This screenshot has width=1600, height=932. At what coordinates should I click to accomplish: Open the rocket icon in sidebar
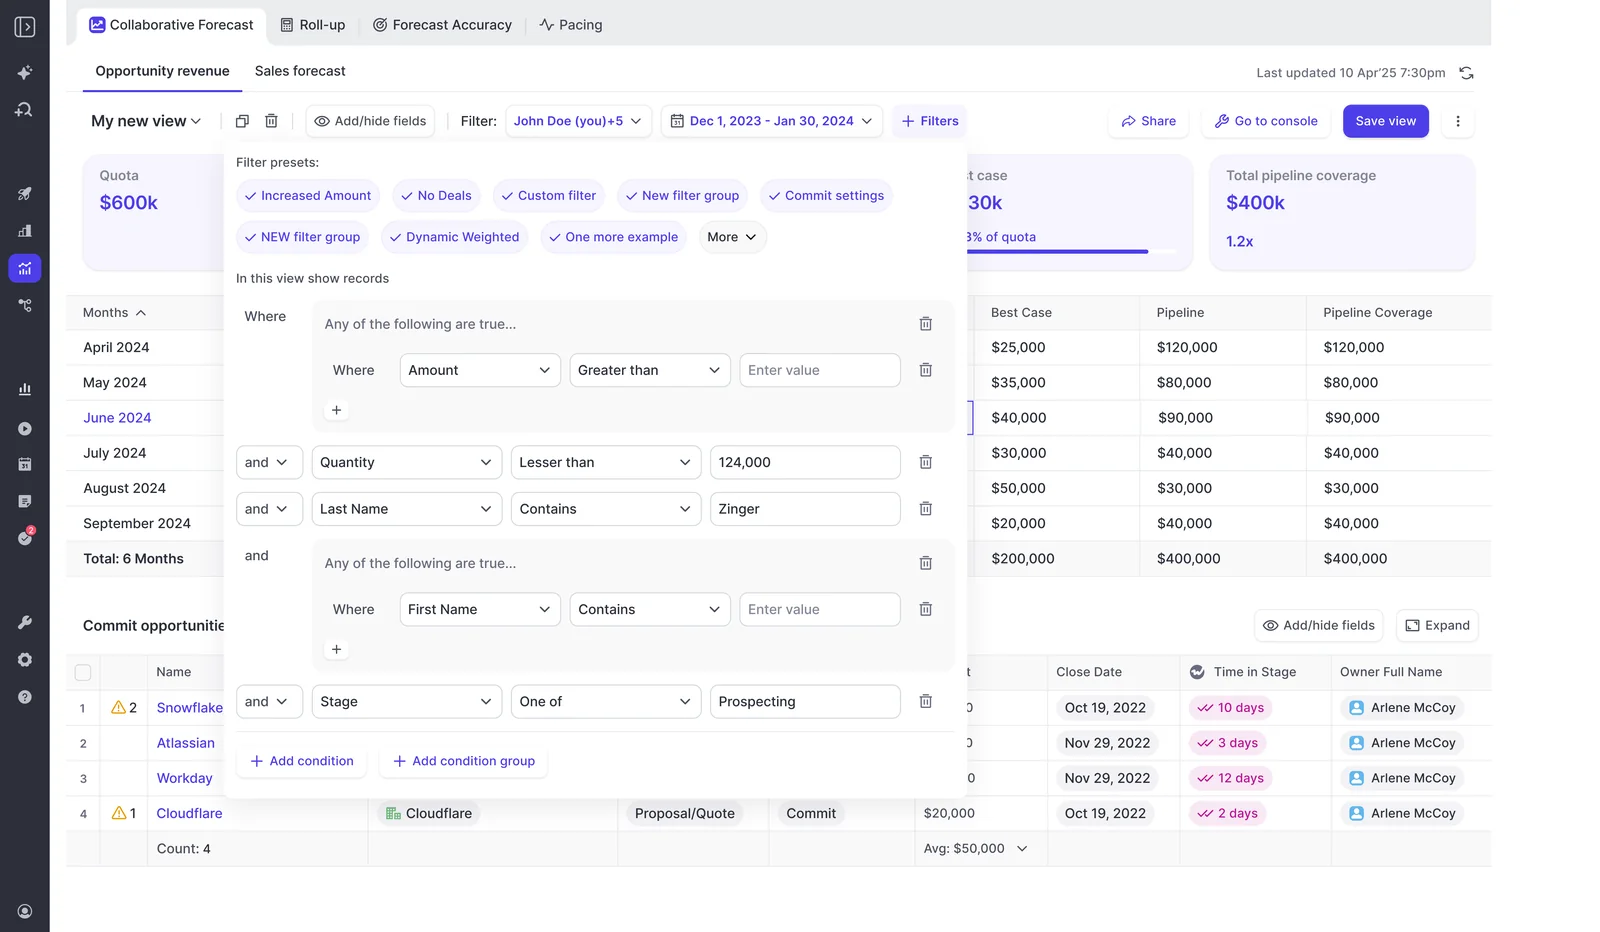pyautogui.click(x=25, y=194)
